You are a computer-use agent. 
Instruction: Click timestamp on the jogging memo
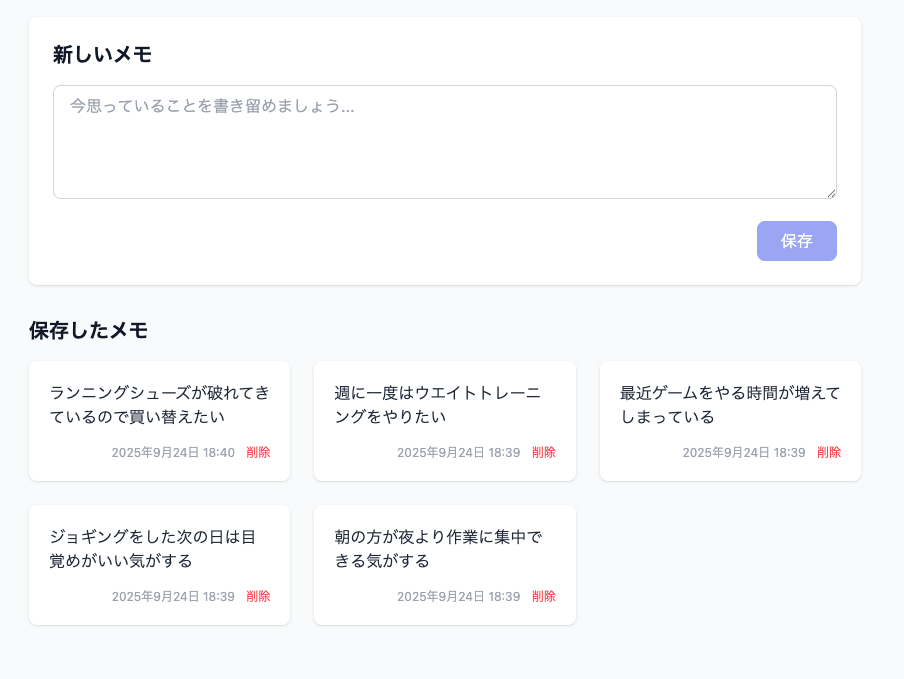[173, 597]
